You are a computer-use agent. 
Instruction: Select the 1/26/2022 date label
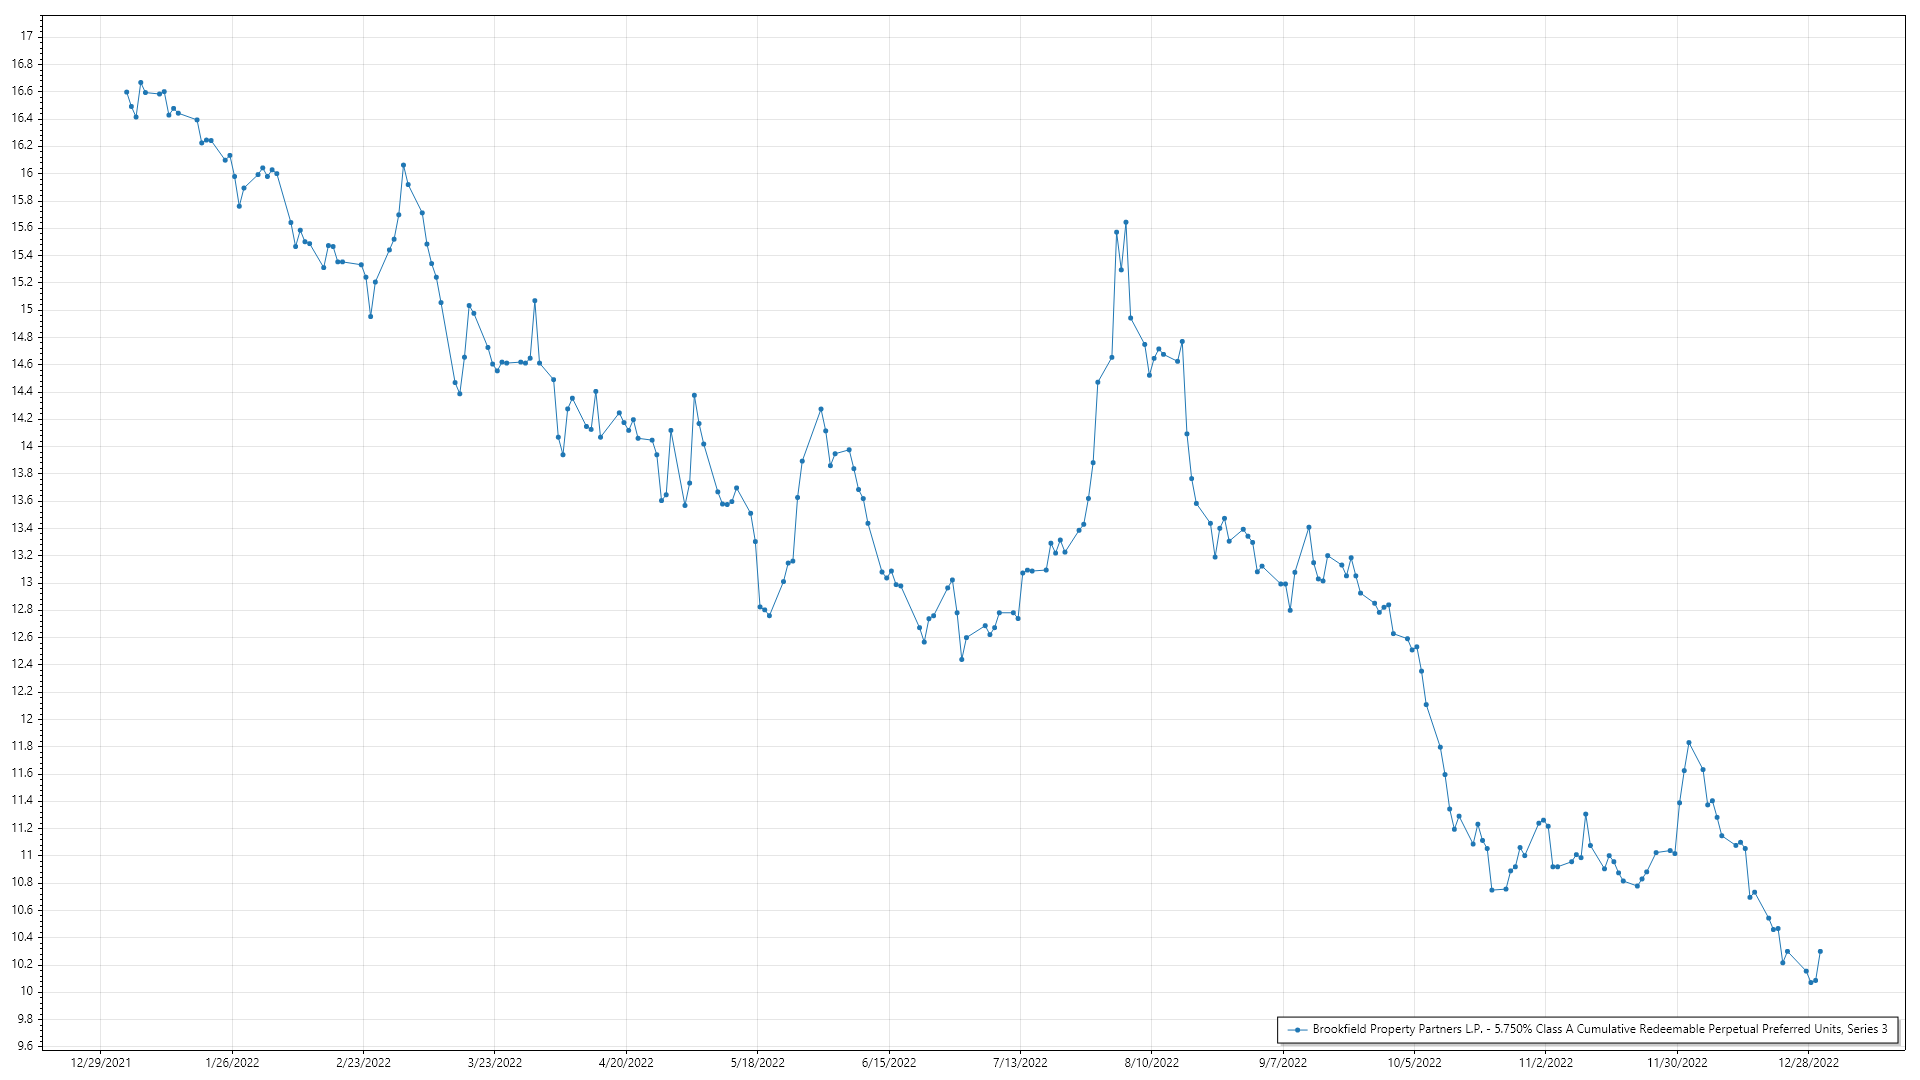tap(232, 1062)
